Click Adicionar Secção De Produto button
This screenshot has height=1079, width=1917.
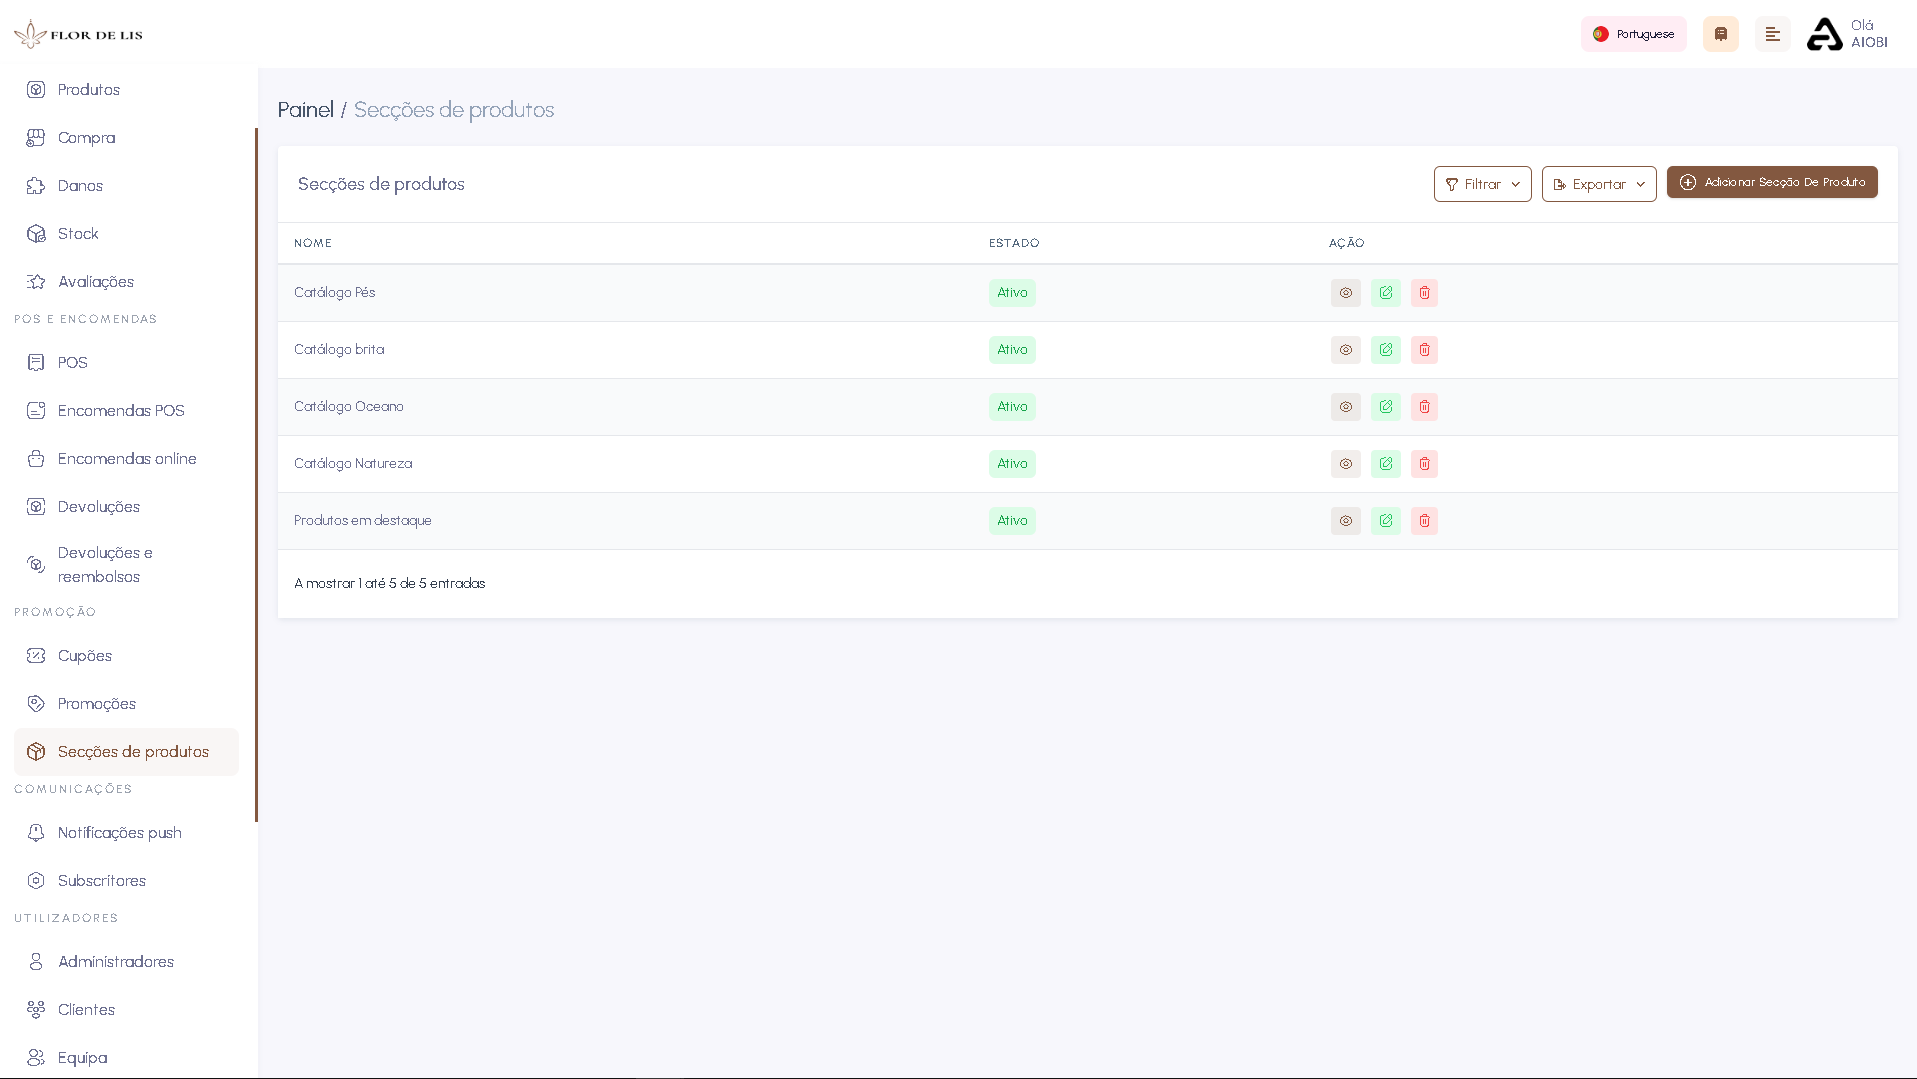click(x=1772, y=182)
